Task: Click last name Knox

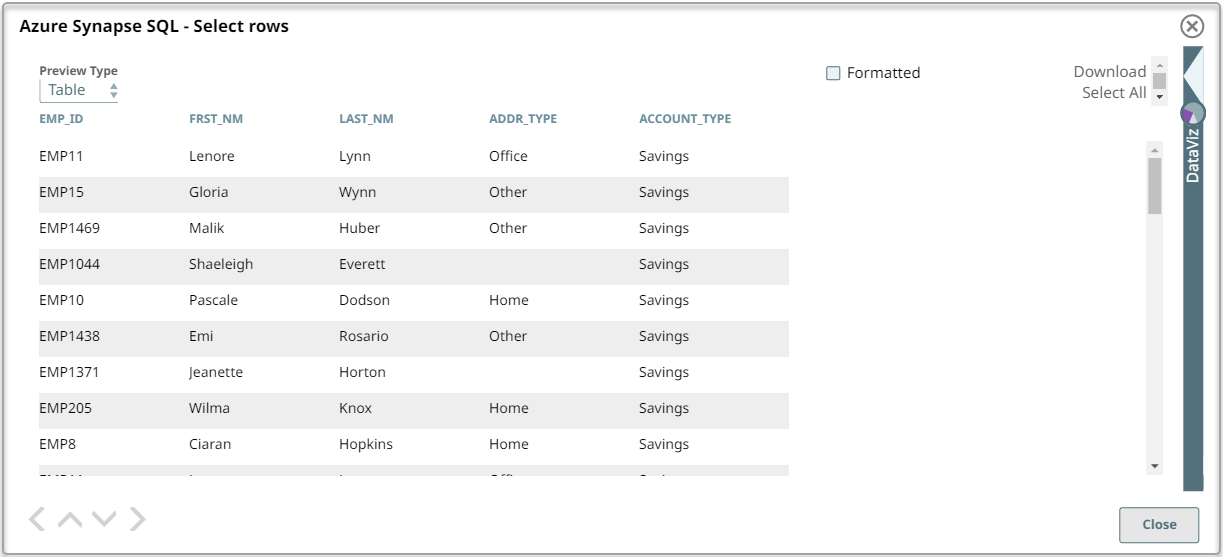Action: coord(356,408)
